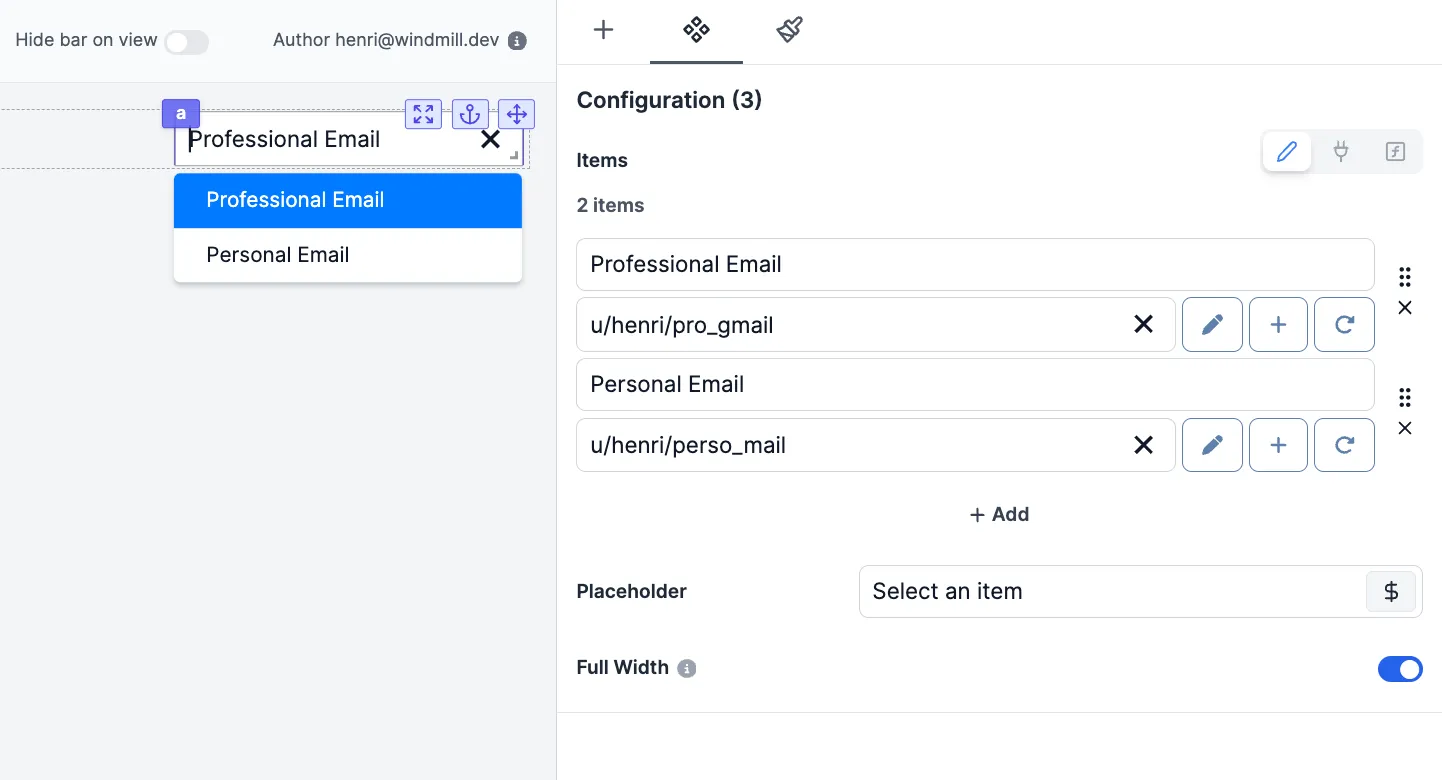This screenshot has height=780, width=1442.
Task: Click the pencil edit button for pro_gmail
Action: (1212, 324)
